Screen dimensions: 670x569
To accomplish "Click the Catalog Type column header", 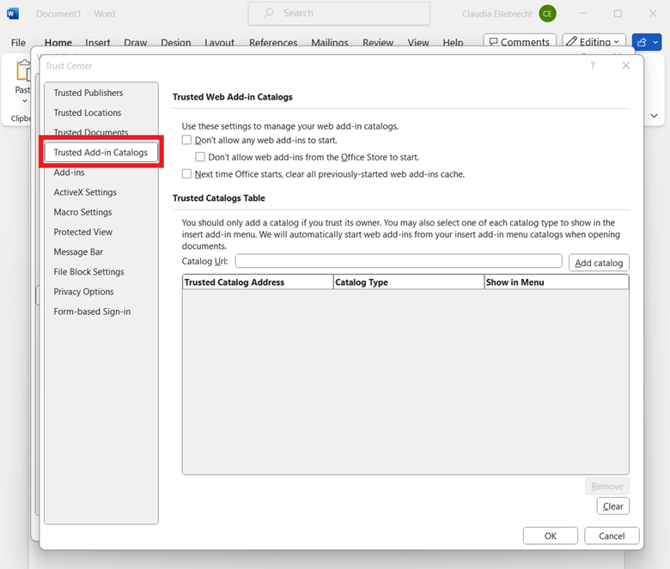I will pyautogui.click(x=408, y=283).
